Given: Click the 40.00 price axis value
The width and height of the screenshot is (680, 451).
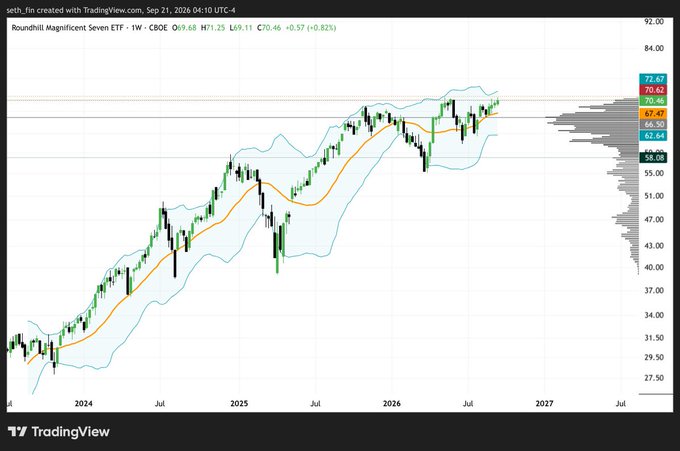Looking at the screenshot, I should pos(654,267).
